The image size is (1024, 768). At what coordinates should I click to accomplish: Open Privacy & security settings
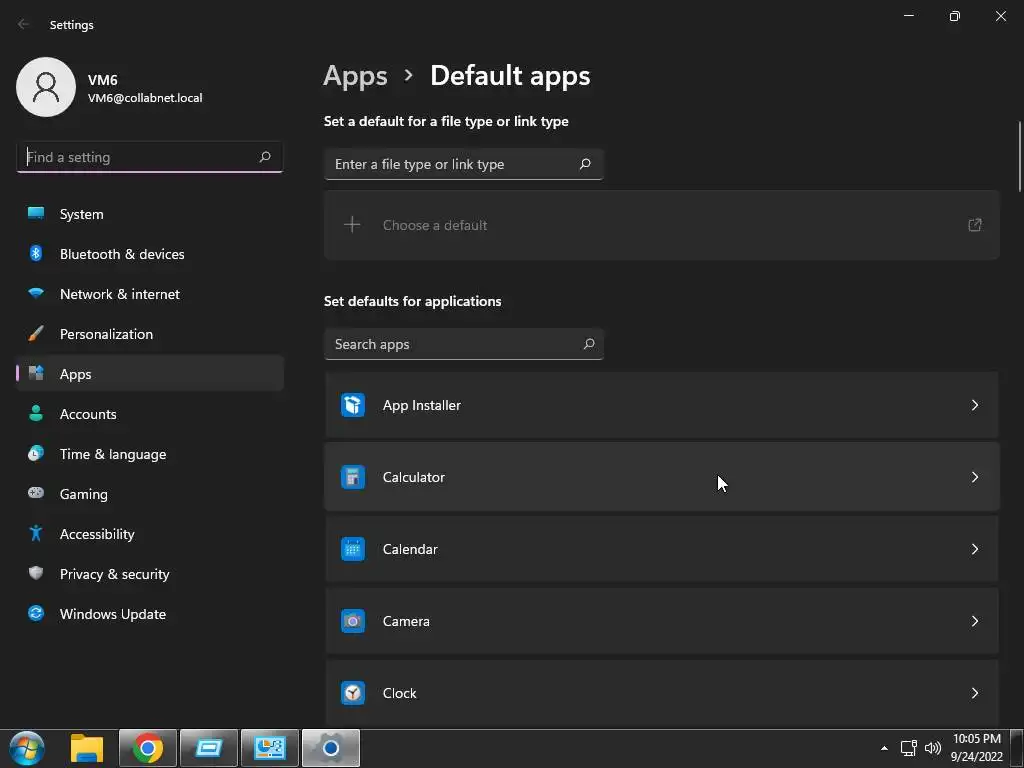pos(114,574)
